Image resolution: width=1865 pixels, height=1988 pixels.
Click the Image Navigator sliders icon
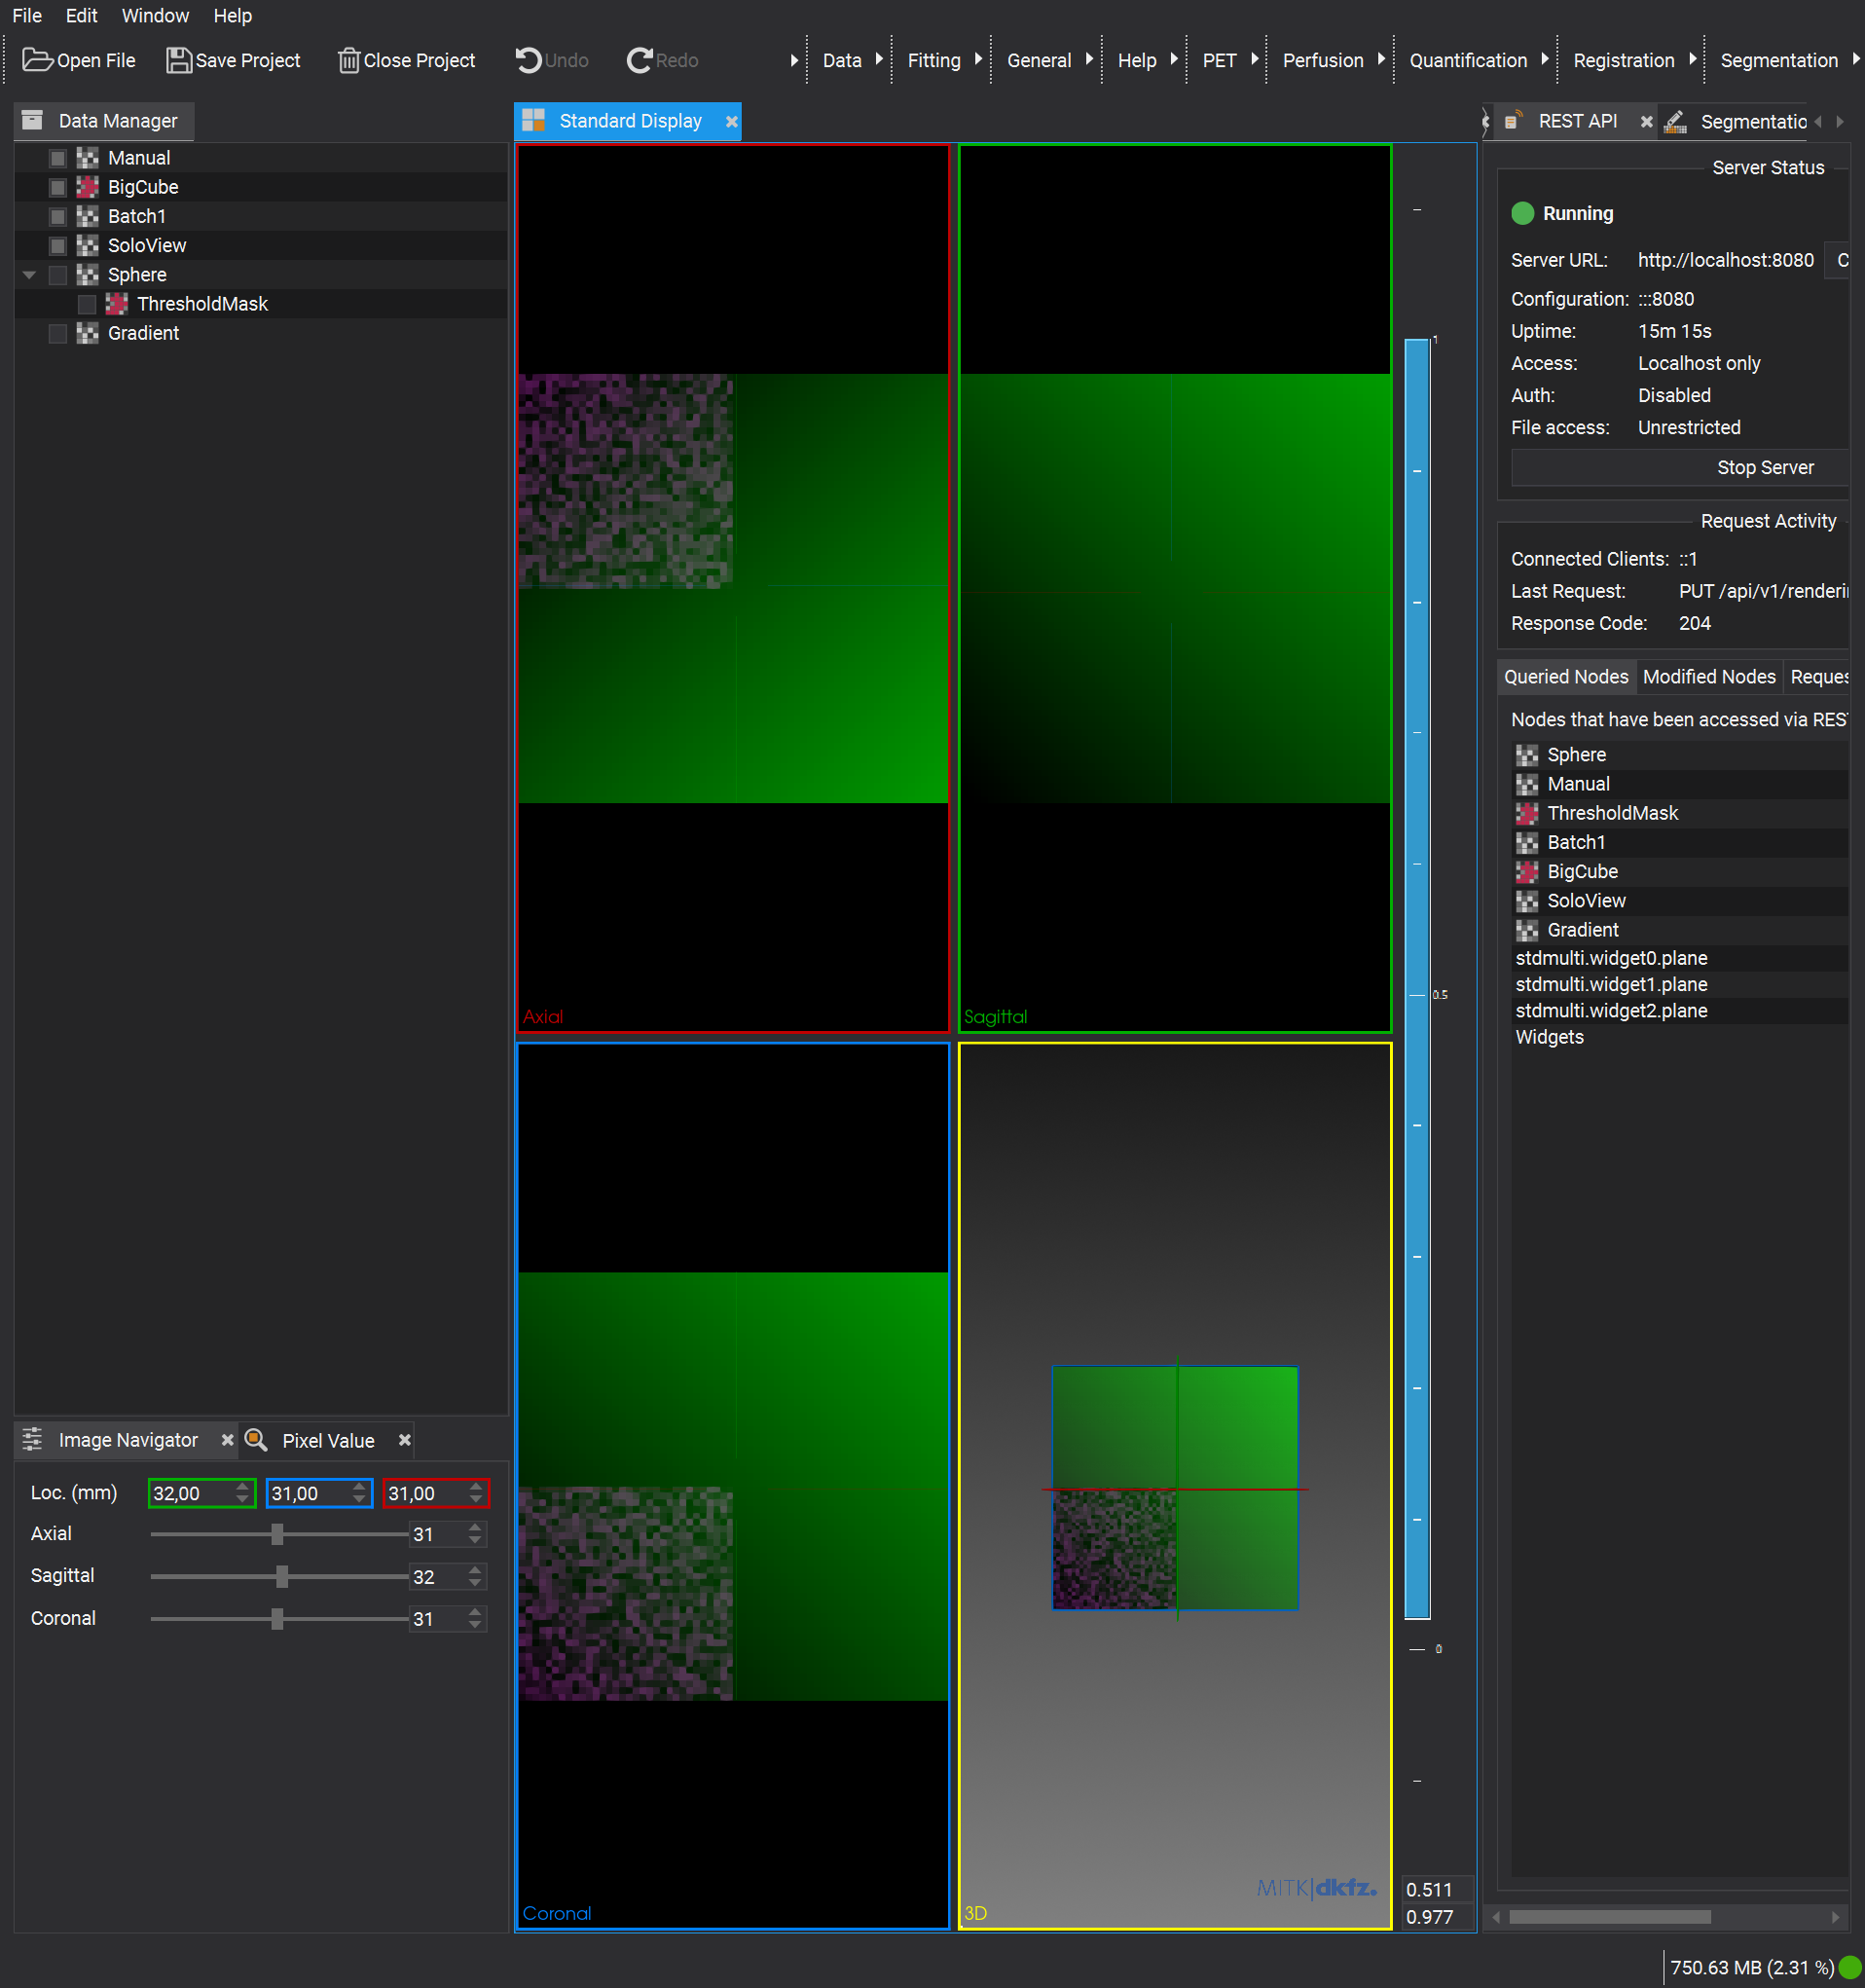pyautogui.click(x=33, y=1439)
